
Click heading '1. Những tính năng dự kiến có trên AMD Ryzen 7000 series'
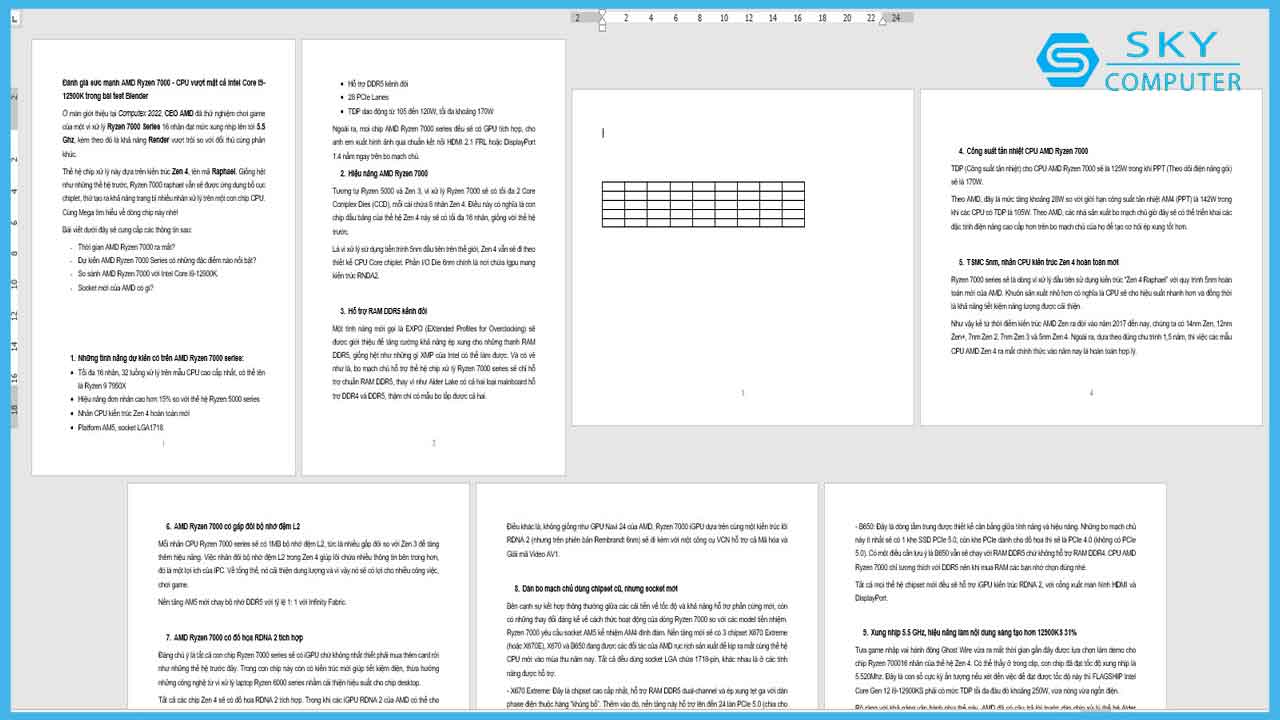point(157,358)
